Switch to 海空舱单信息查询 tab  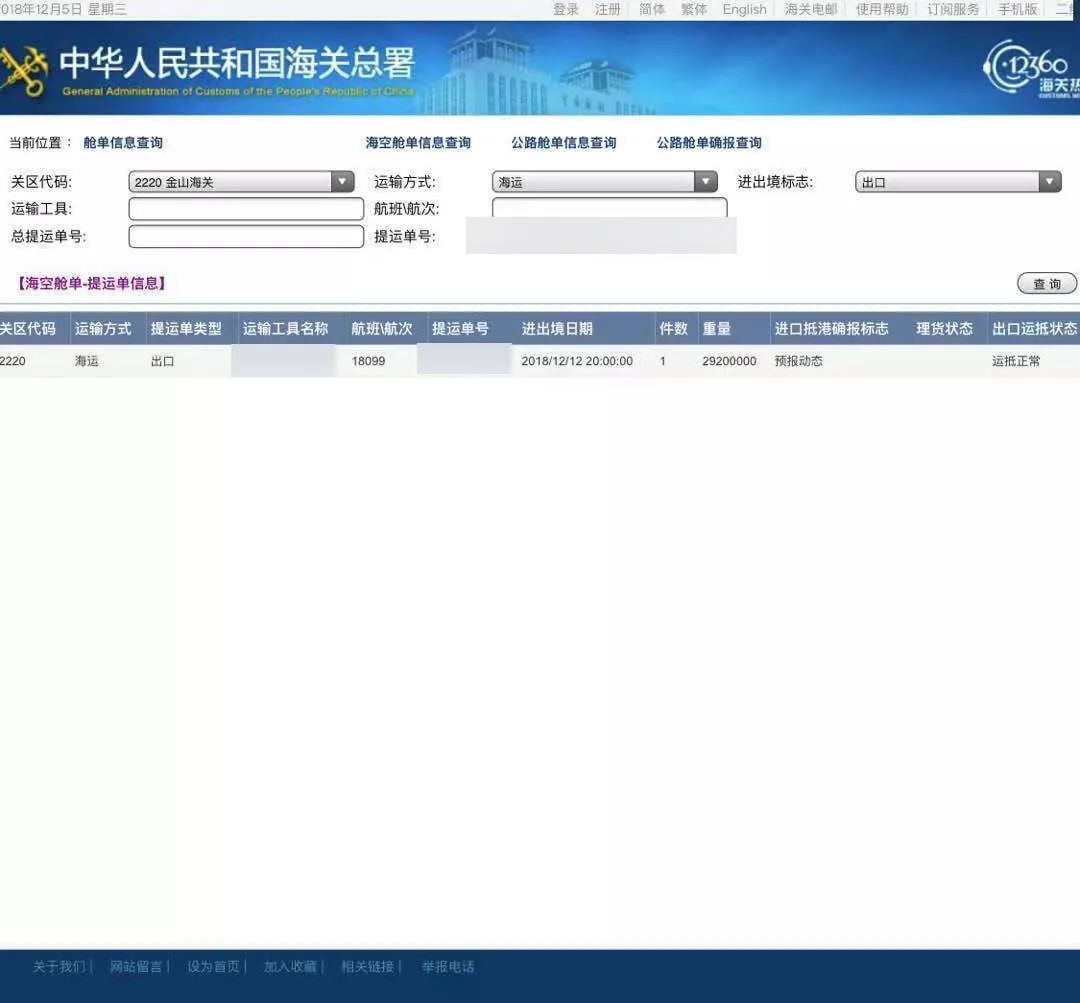coord(419,142)
